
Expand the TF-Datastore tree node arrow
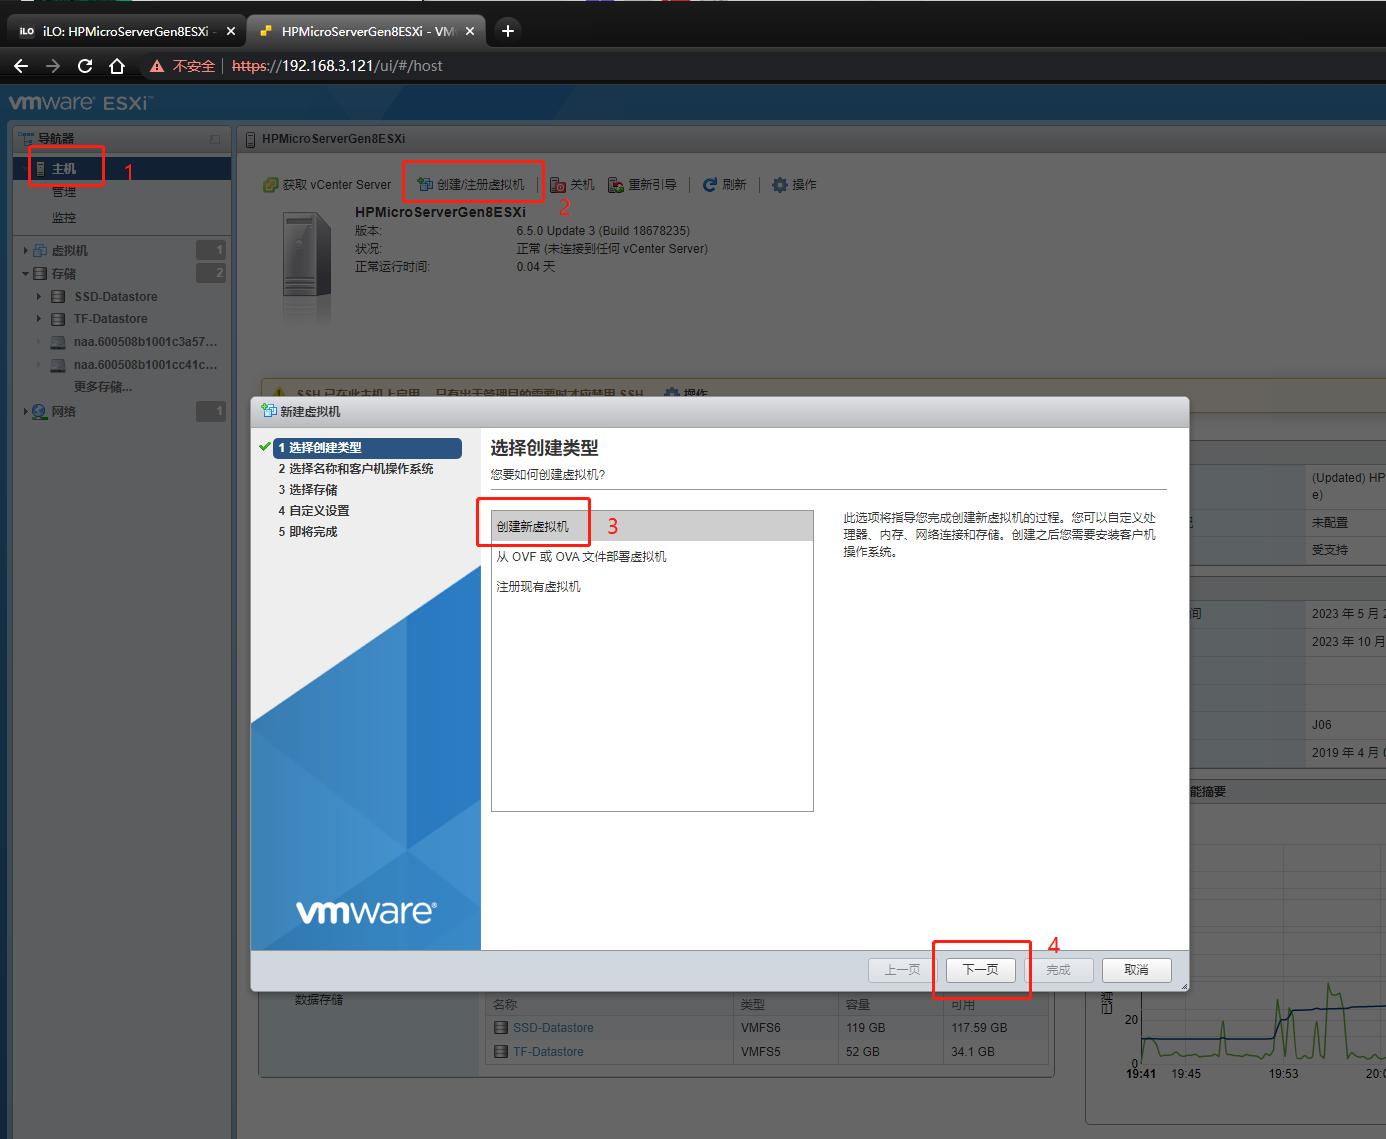(39, 319)
